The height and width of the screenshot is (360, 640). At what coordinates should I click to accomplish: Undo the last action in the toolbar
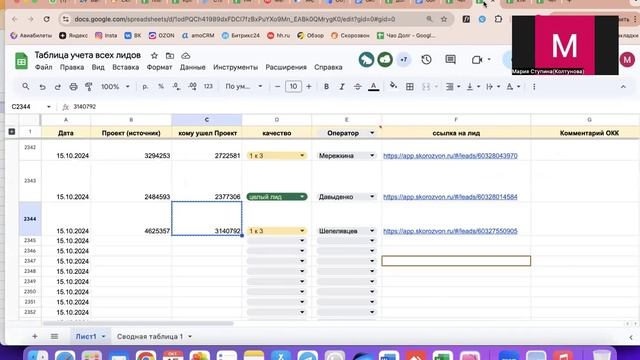(x=42, y=87)
